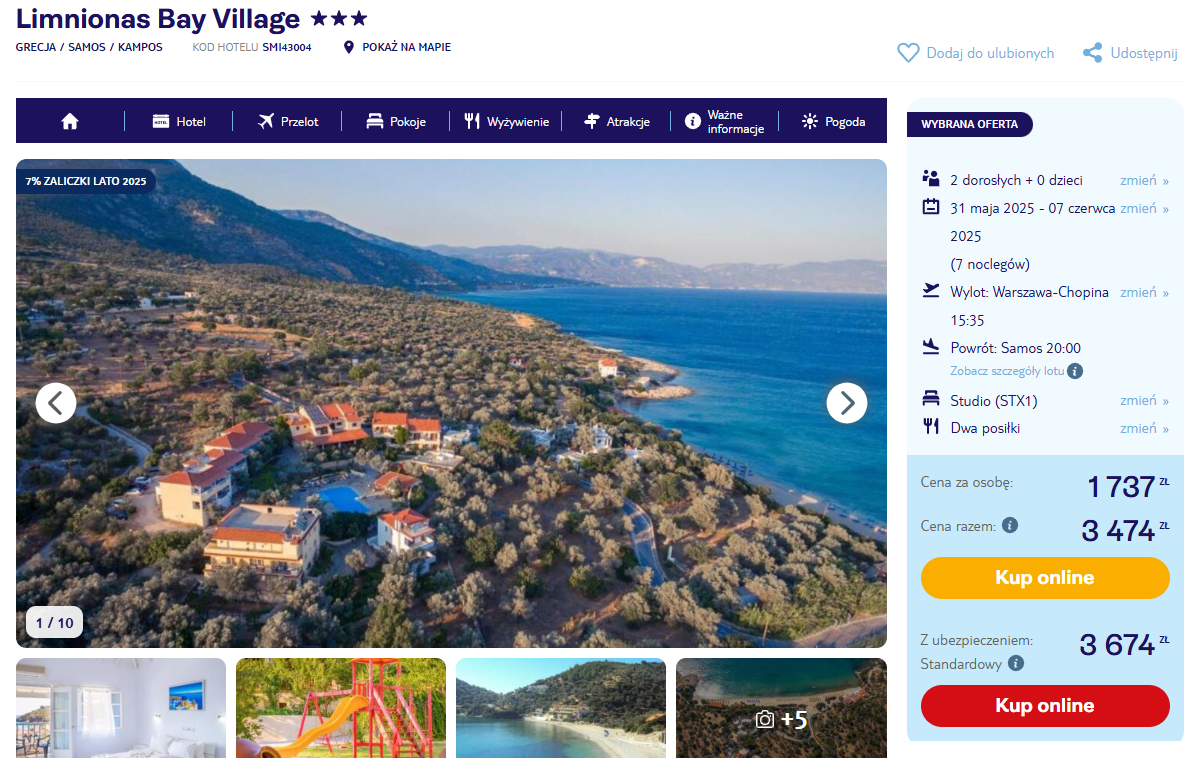Open gallery thumbnail showing +5 photos

click(x=781, y=708)
